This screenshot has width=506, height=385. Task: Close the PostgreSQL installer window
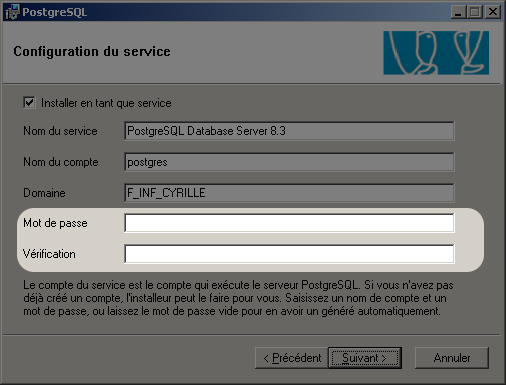coord(493,12)
